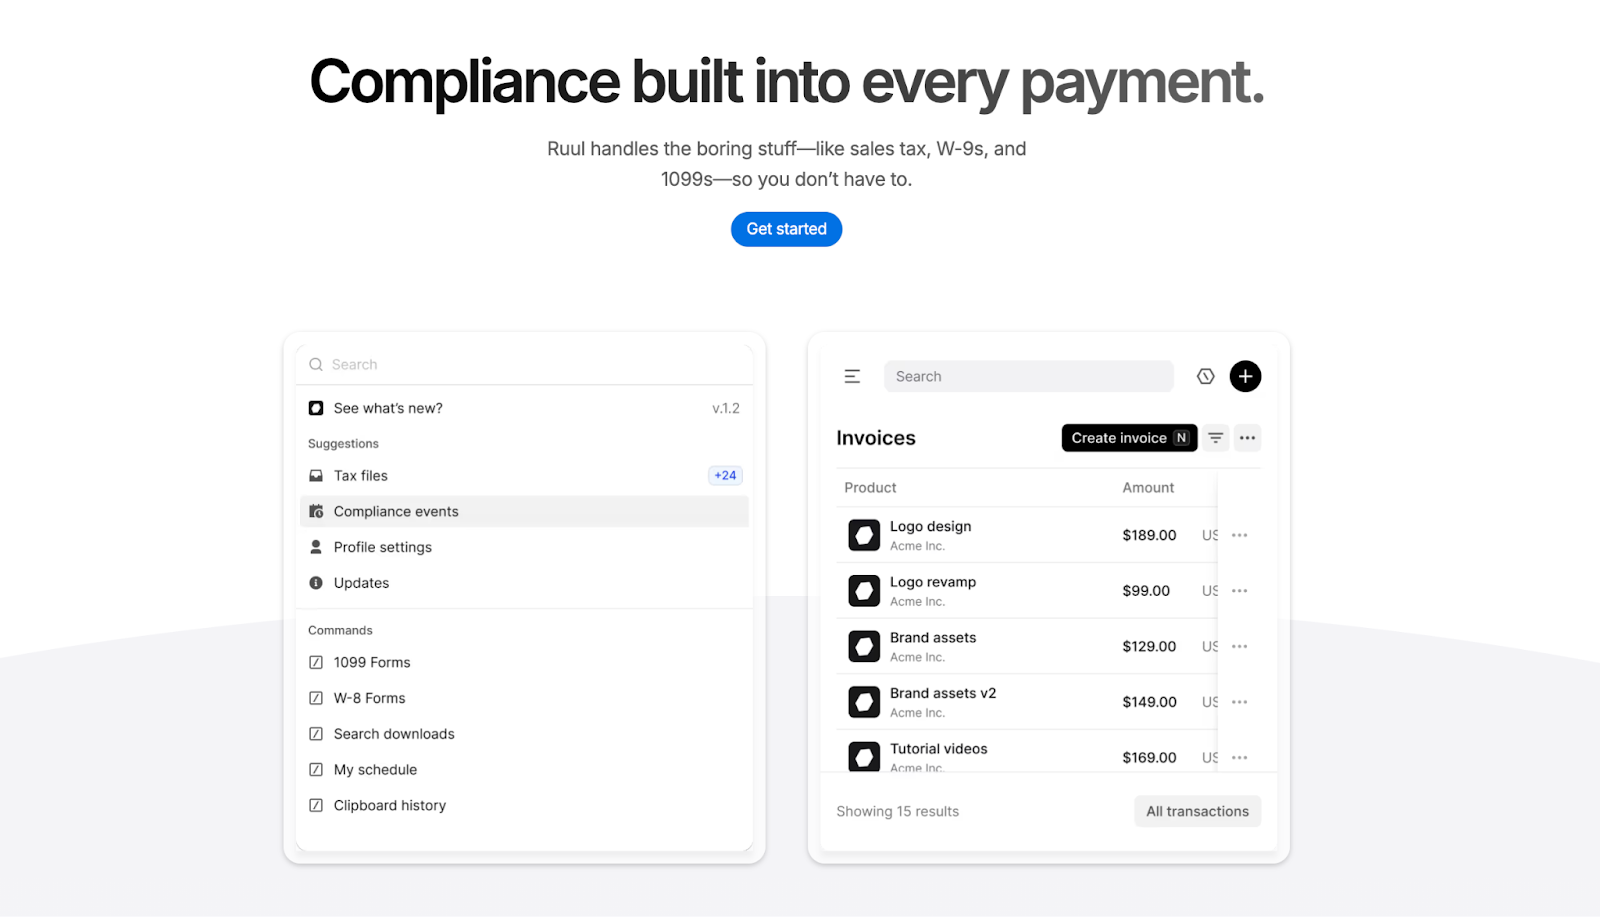Open Profile settings
The height and width of the screenshot is (917, 1600).
(x=524, y=547)
